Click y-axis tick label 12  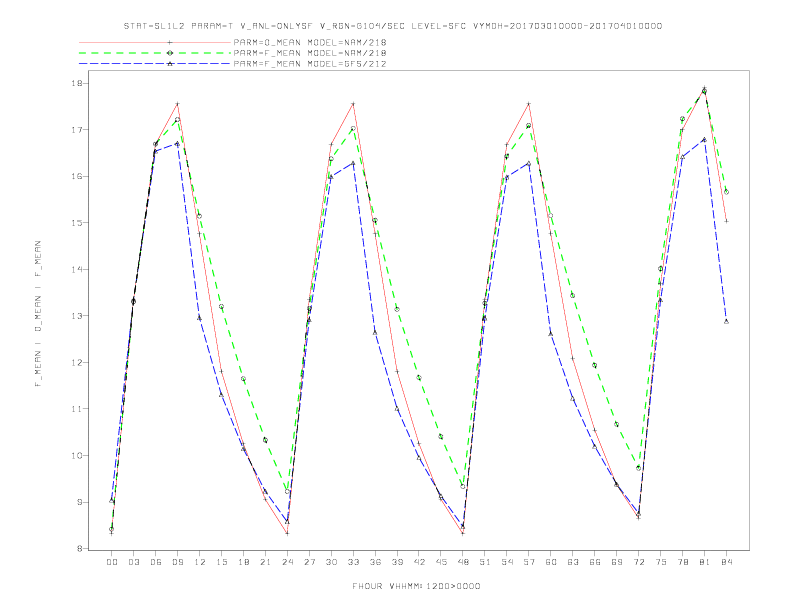(x=77, y=363)
